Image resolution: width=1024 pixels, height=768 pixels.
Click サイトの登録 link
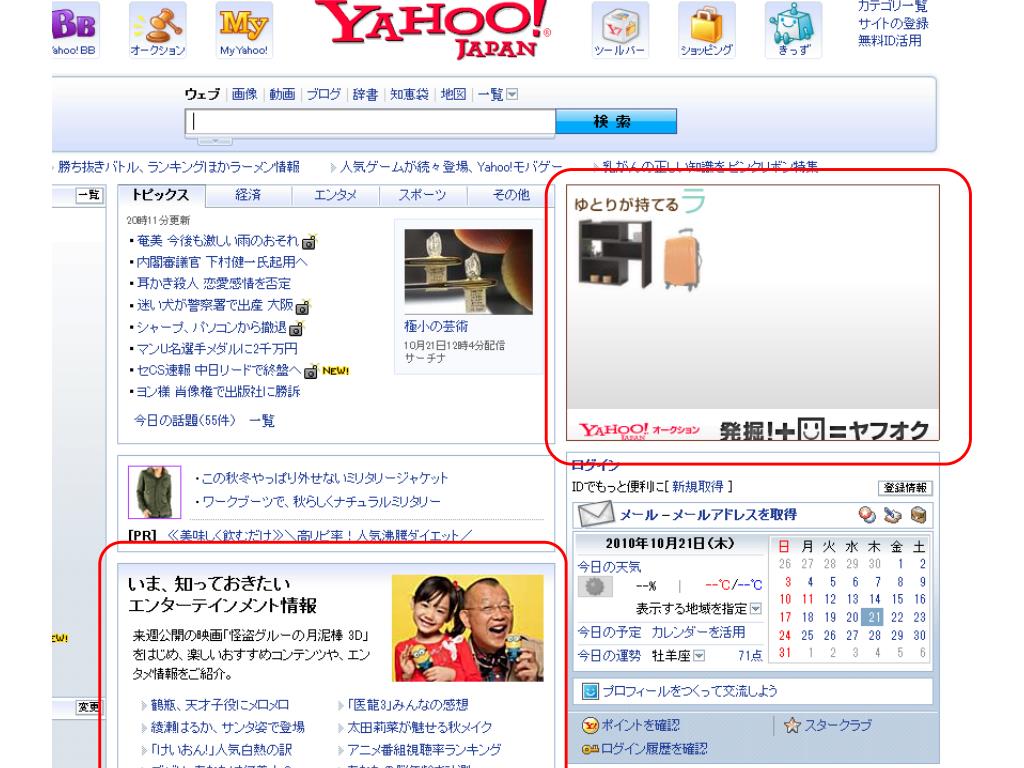tap(893, 24)
